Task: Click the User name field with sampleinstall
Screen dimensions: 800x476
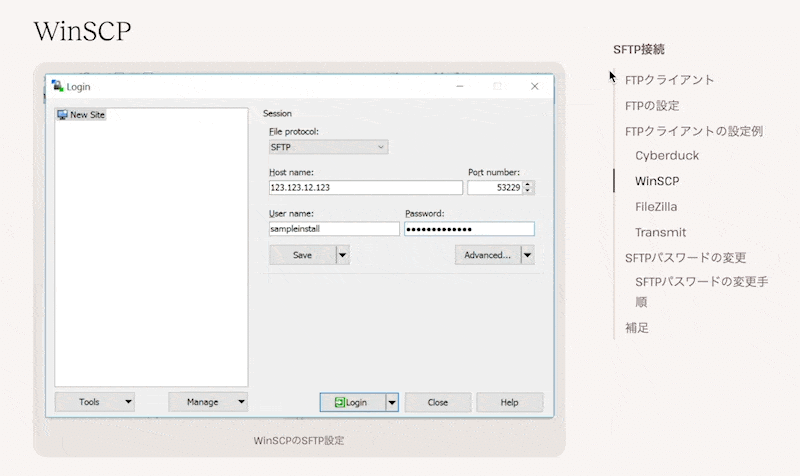Action: (334, 229)
